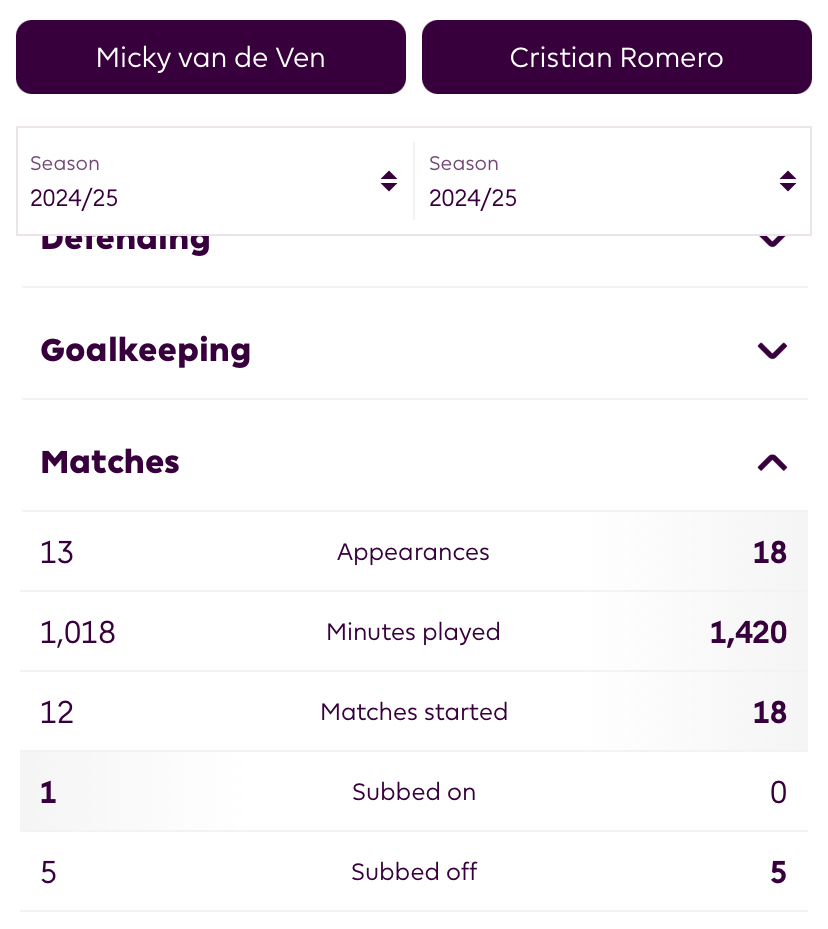This screenshot has width=828, height=929.
Task: Click the up-down arrows icon in the left season box
Action: pyautogui.click(x=389, y=181)
